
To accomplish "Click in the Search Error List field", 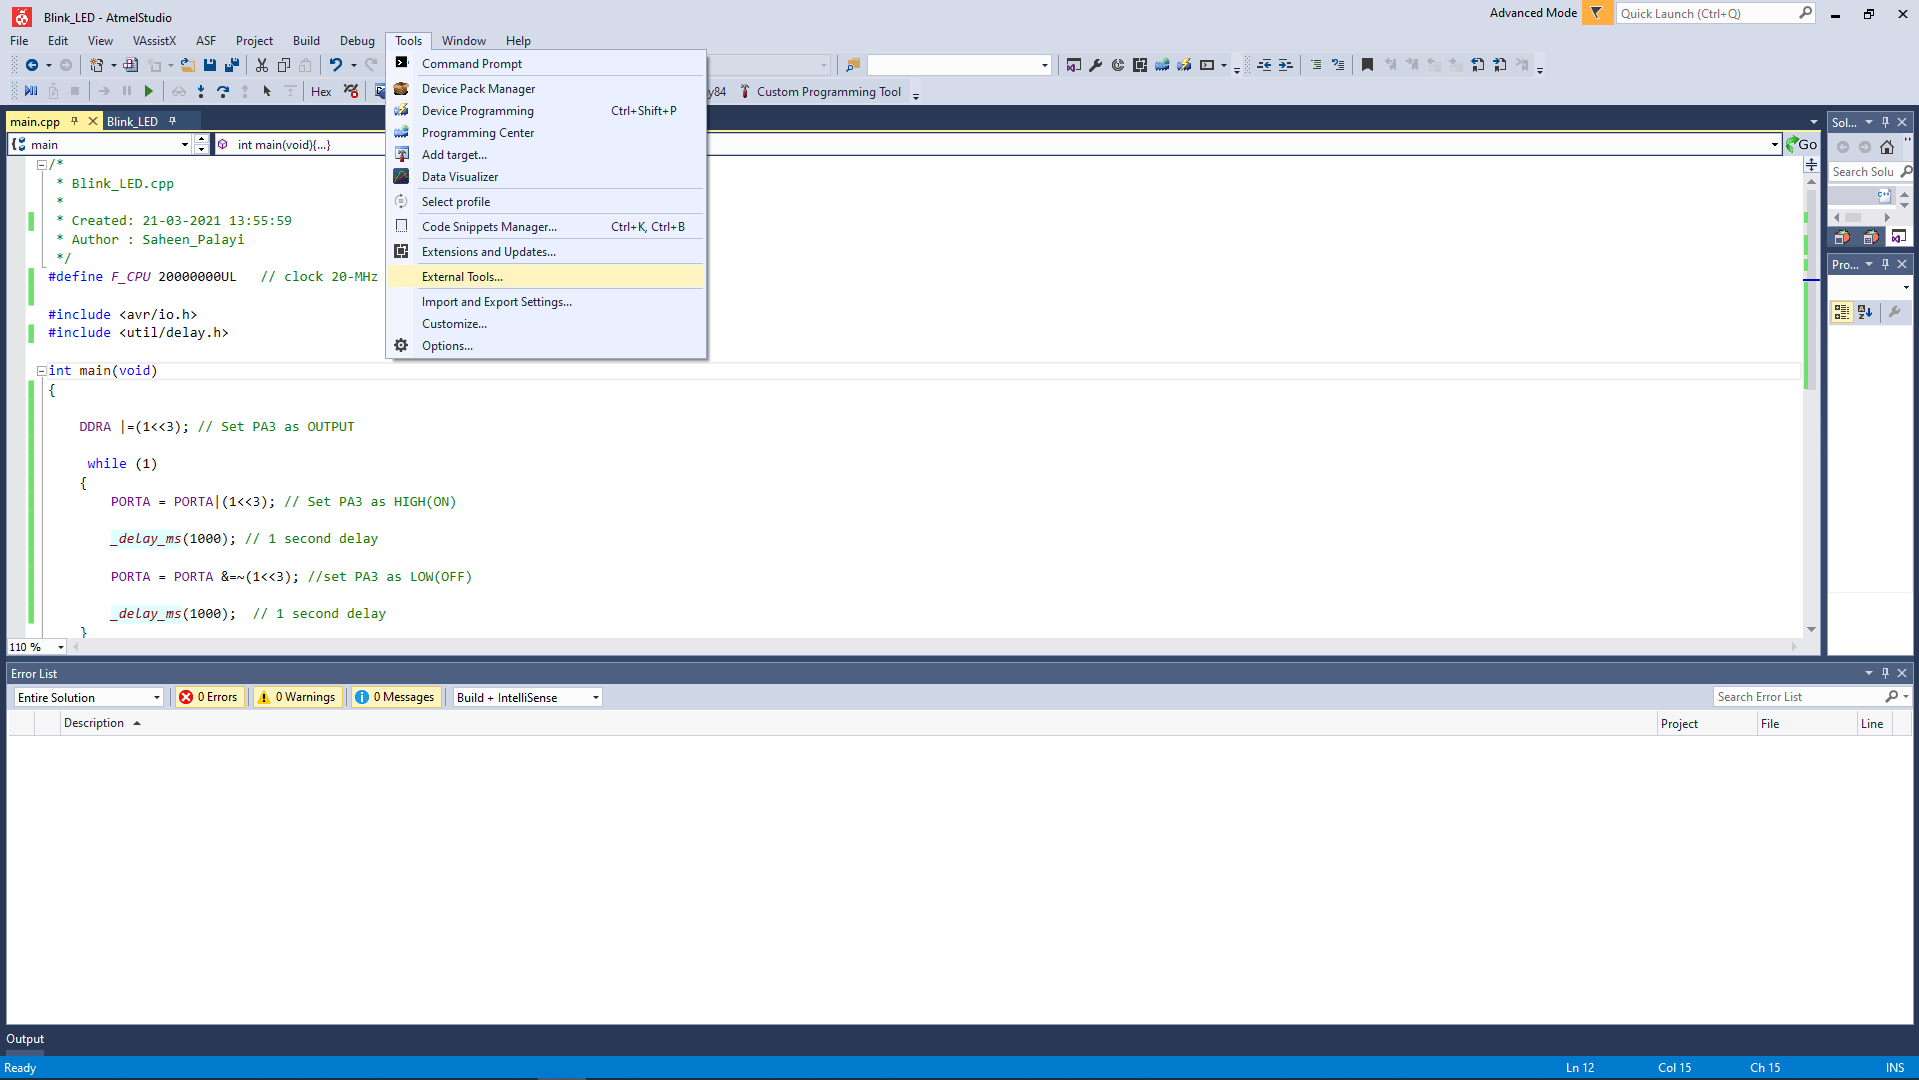I will (1798, 697).
